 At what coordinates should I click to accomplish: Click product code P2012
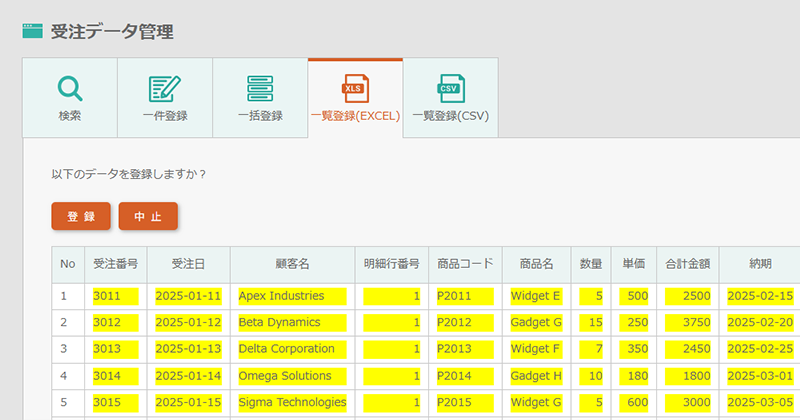[x=465, y=323]
